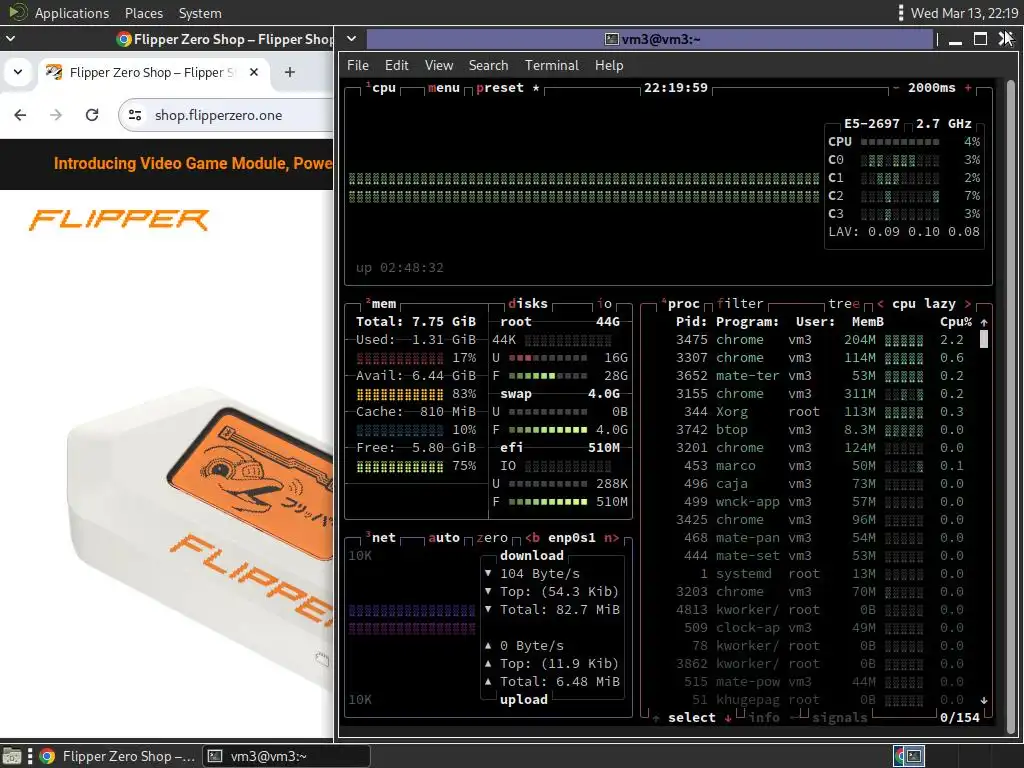The height and width of the screenshot is (768, 1024).
Task: Select next network interface with n arrow
Action: 611,537
